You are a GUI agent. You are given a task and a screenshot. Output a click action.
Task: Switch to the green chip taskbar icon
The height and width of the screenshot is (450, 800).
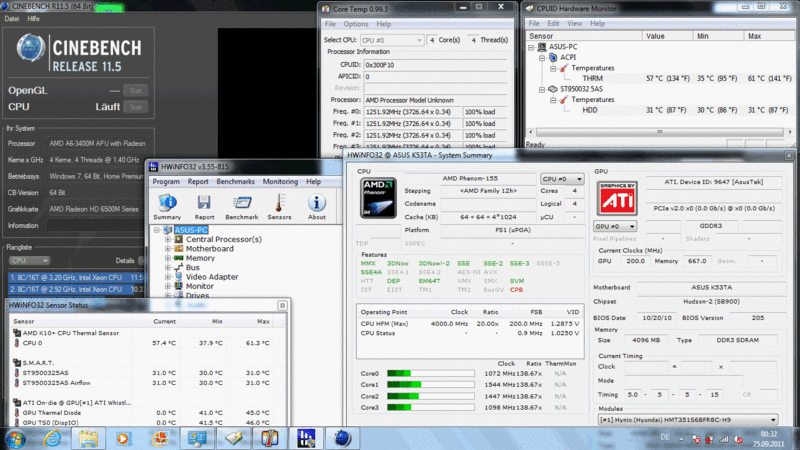pyautogui.click(x=234, y=439)
